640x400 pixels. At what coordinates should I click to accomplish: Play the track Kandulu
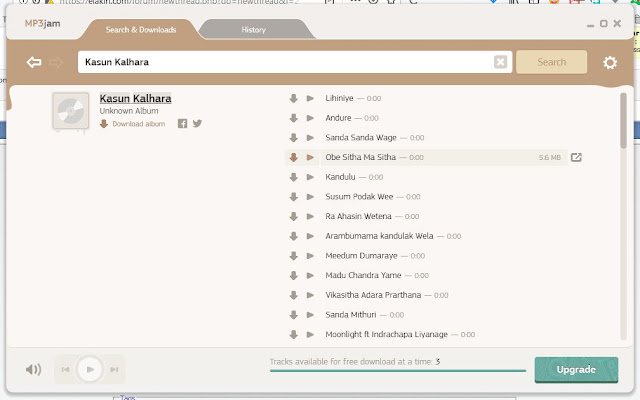(310, 177)
